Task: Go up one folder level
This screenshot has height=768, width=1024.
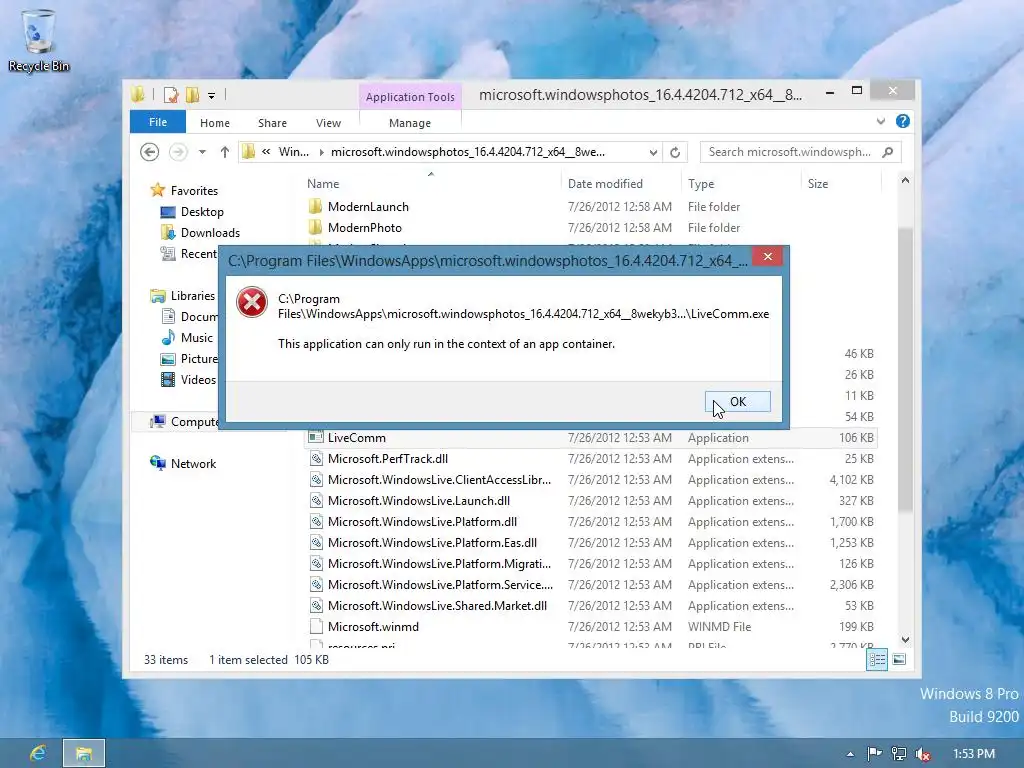Action: tap(225, 152)
